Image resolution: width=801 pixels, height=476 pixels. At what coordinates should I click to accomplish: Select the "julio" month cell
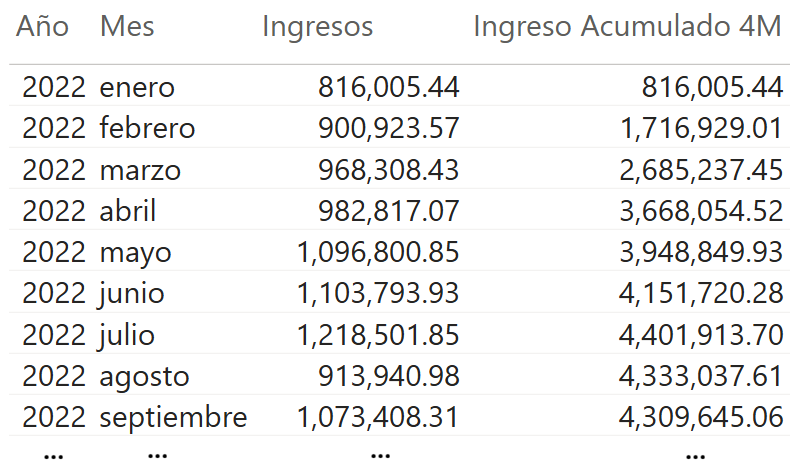(127, 335)
